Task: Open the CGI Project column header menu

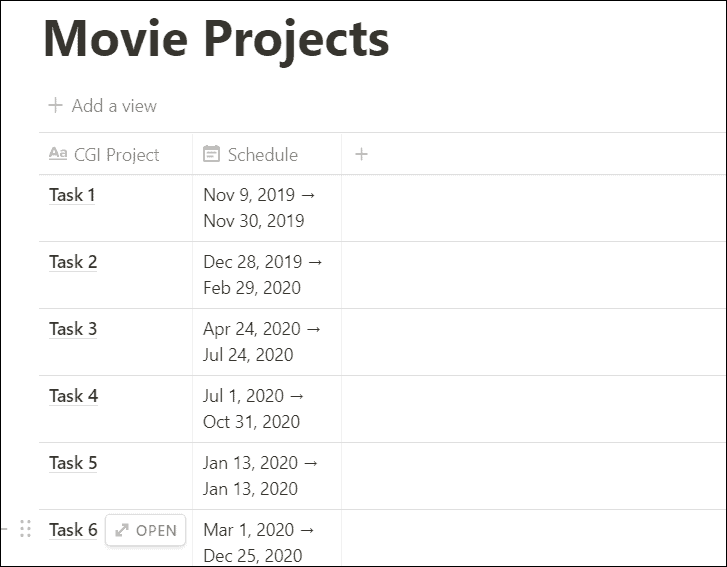Action: tap(116, 154)
